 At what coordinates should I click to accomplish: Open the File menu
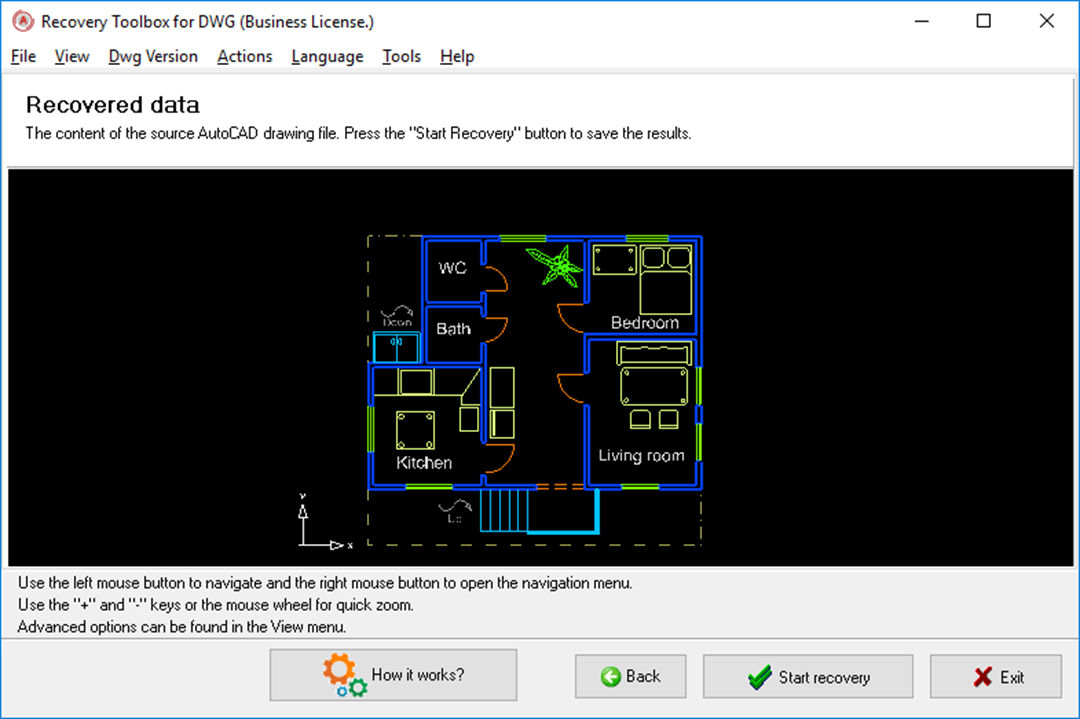(x=23, y=56)
